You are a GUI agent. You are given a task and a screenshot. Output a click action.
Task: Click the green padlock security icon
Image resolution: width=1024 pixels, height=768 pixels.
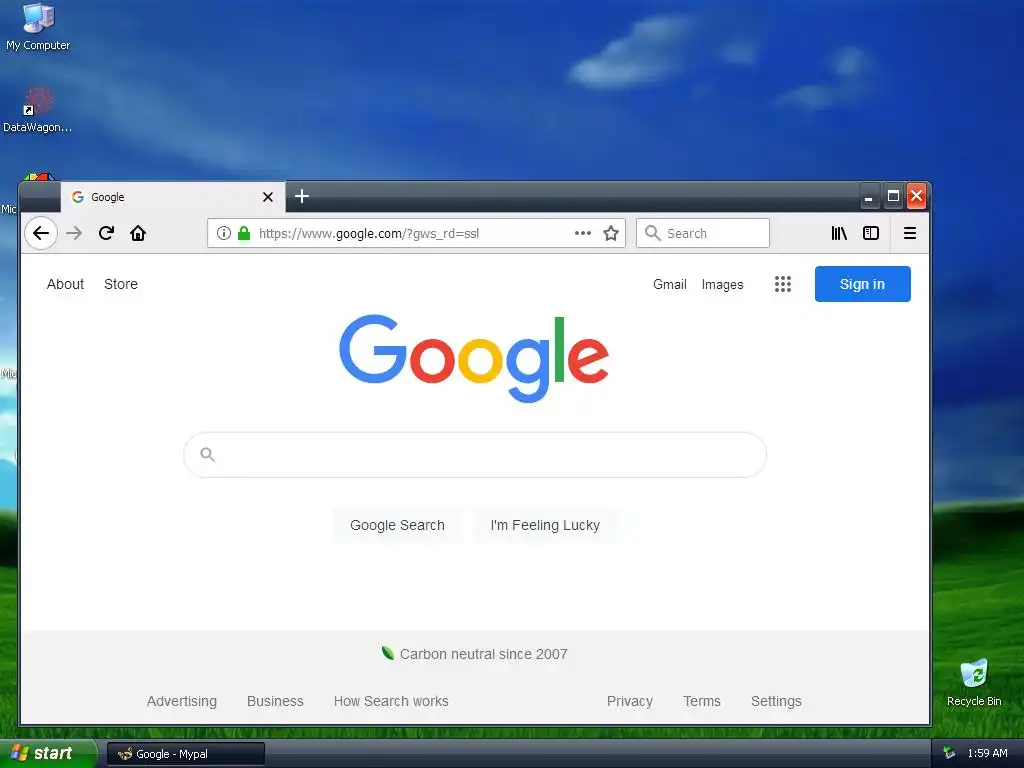tap(244, 233)
